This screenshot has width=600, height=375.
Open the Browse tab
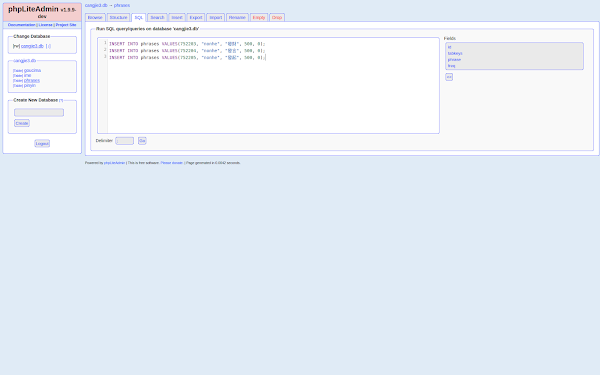click(95, 18)
